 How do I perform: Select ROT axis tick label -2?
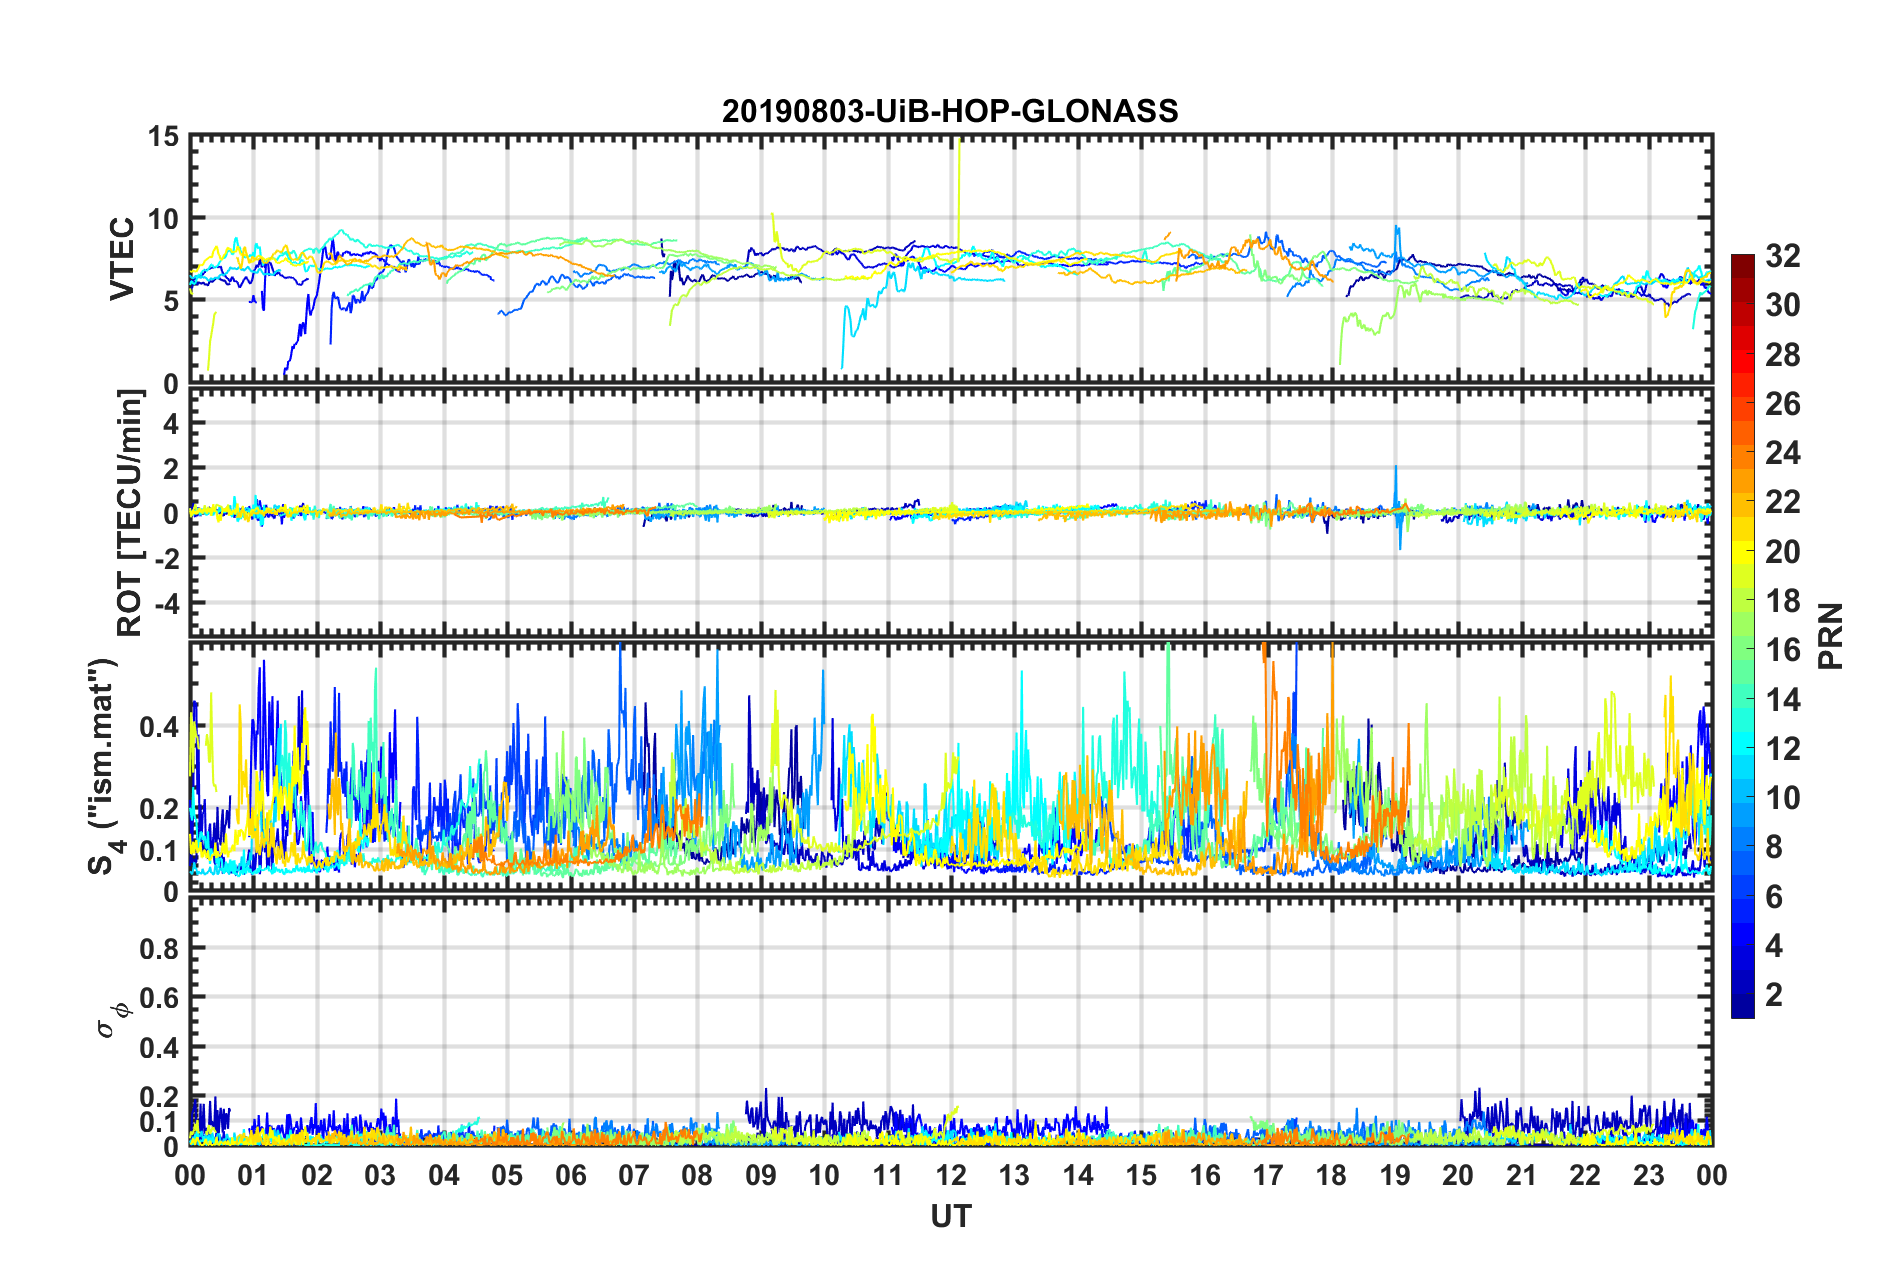pyautogui.click(x=167, y=559)
